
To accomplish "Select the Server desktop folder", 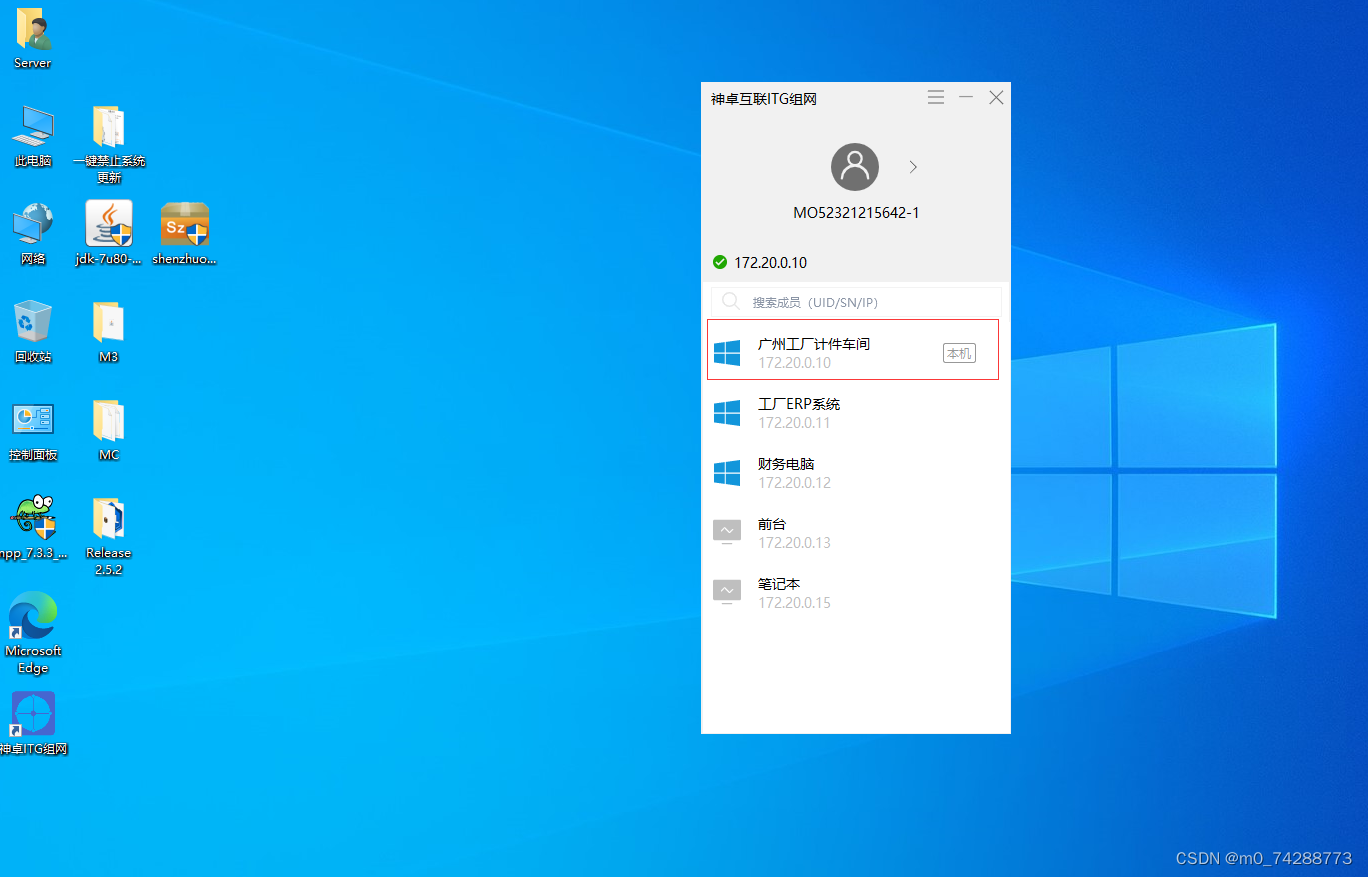I will click(x=32, y=38).
